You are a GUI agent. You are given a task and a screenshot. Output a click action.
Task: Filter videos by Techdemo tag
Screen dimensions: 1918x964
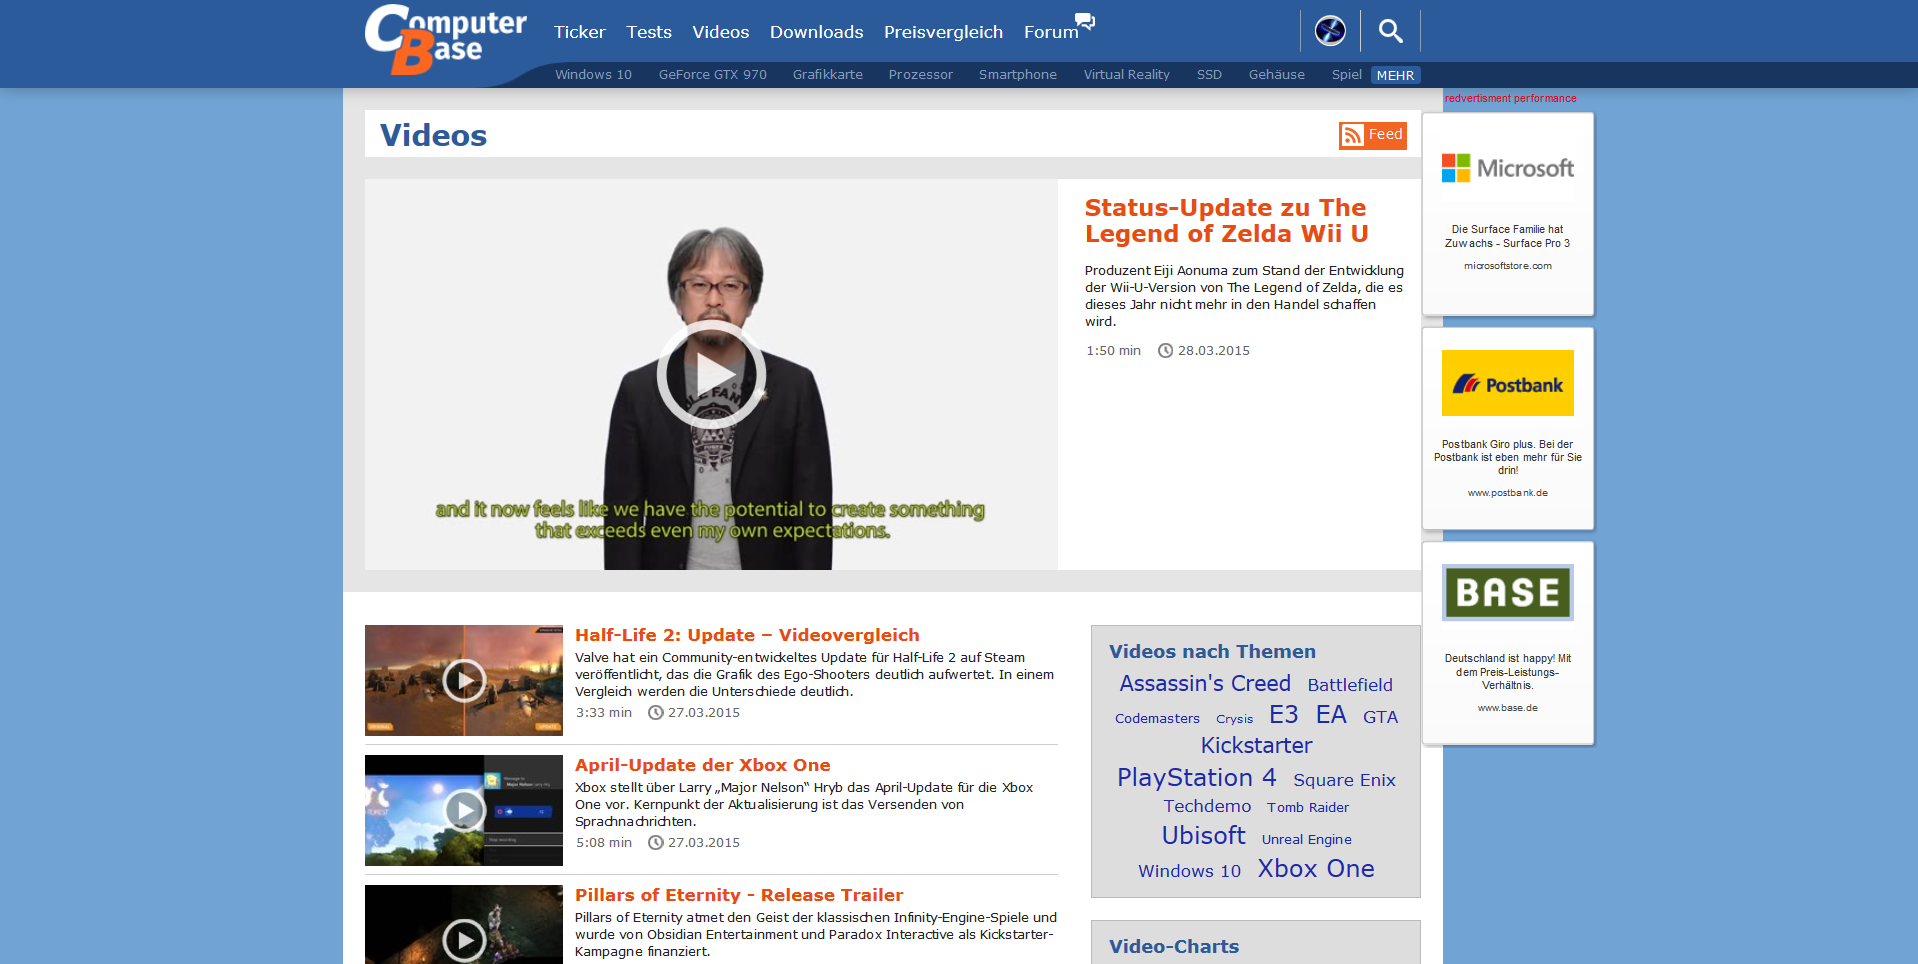pyautogui.click(x=1207, y=806)
